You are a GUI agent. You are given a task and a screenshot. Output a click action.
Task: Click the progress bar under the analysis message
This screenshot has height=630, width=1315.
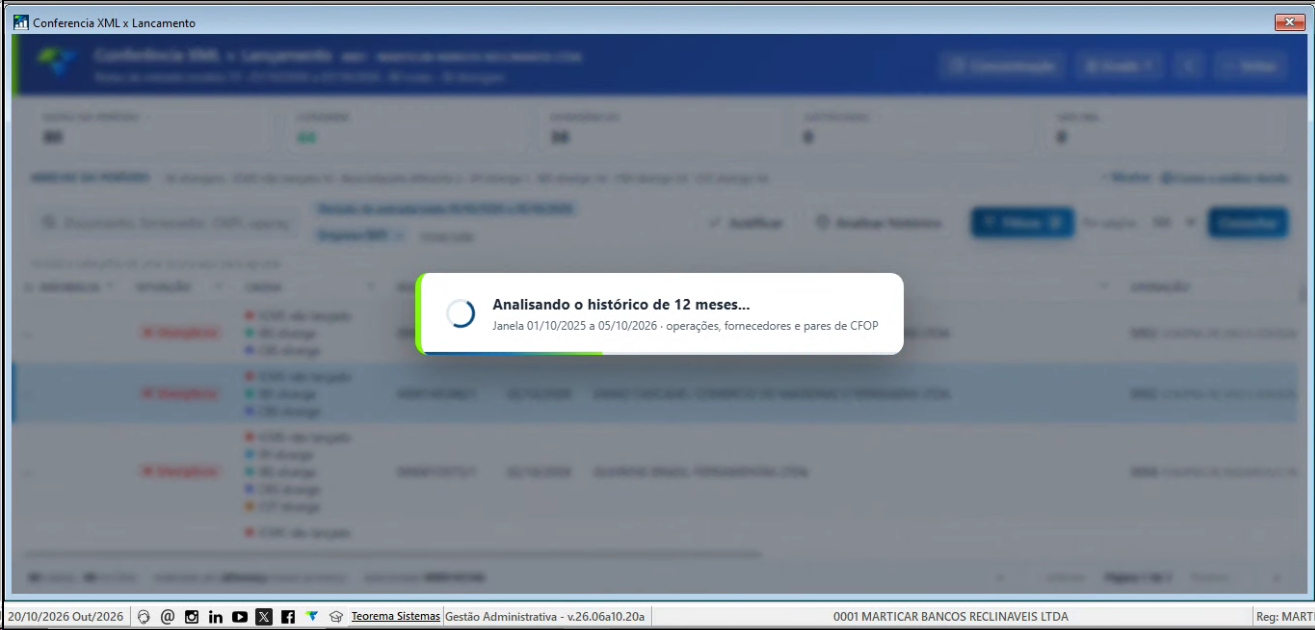[660, 352]
